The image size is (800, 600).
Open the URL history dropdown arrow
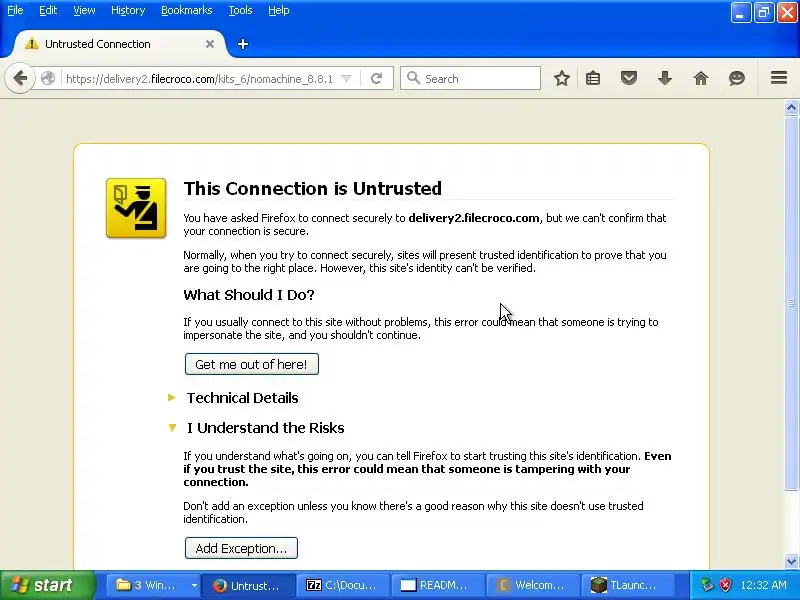point(346,79)
